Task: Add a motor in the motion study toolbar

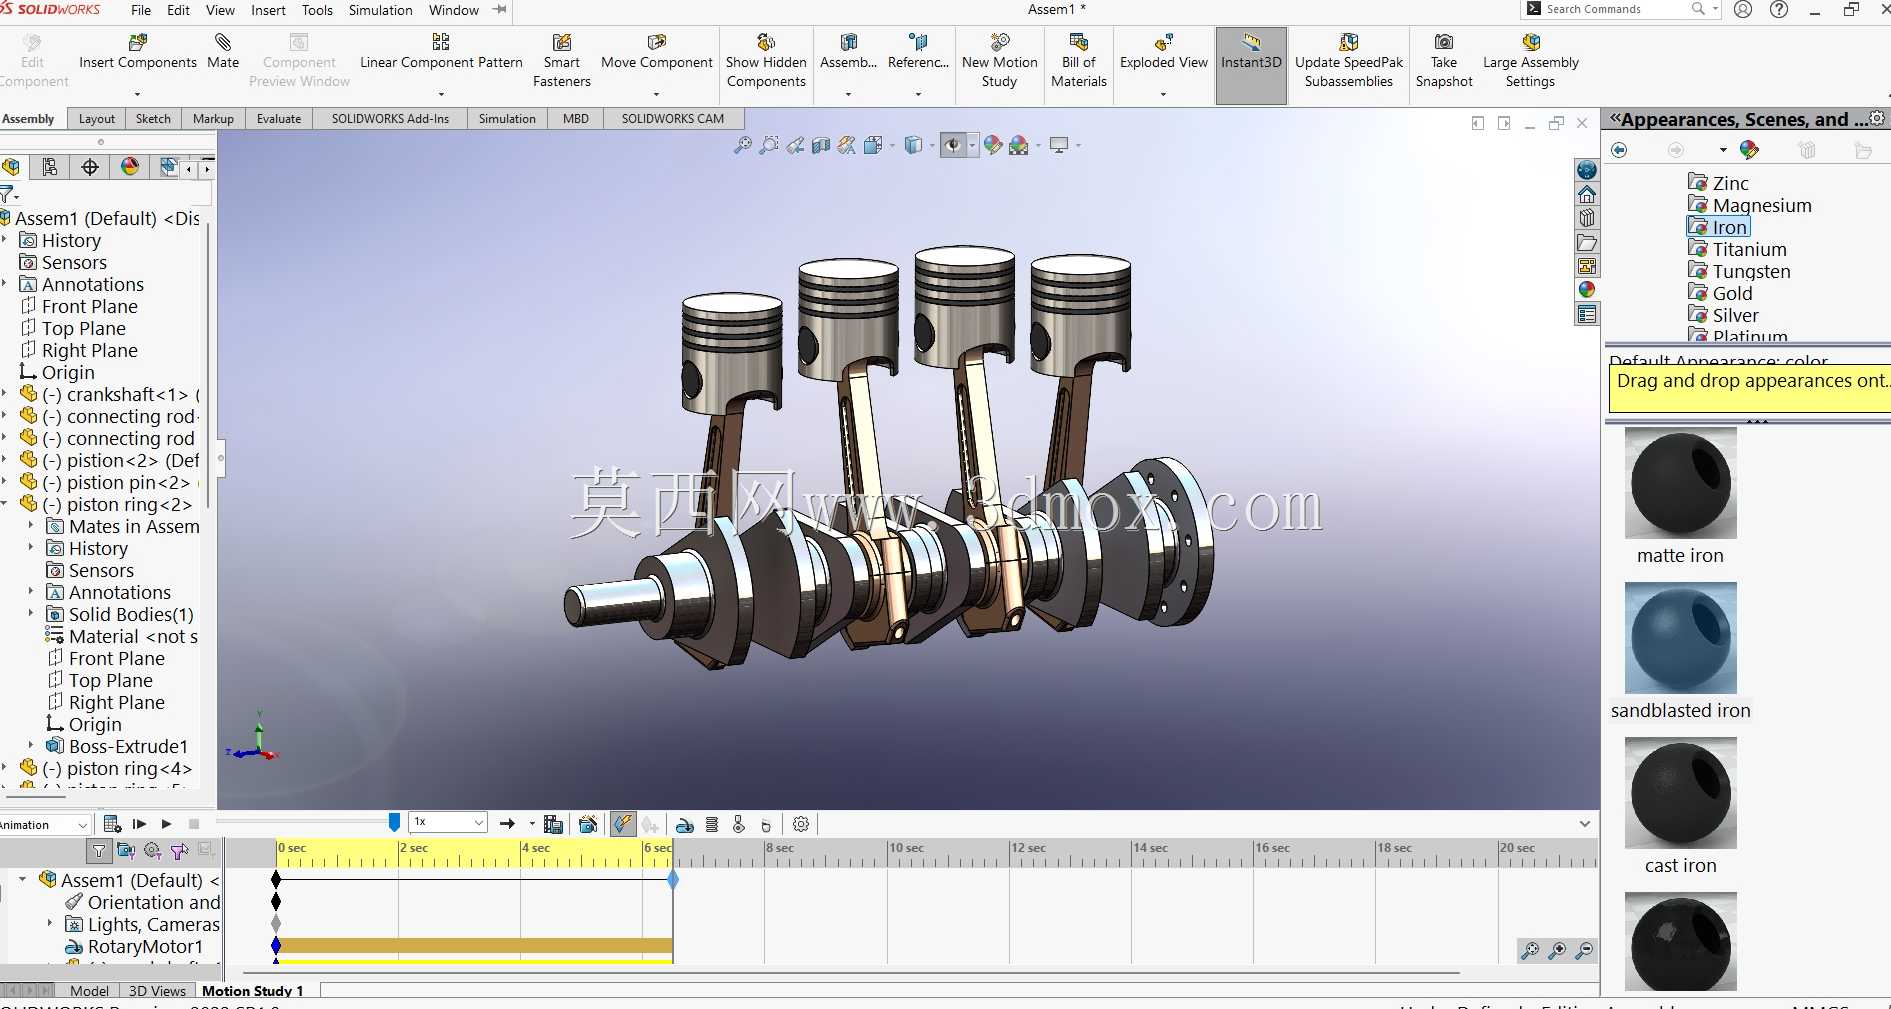Action: pyautogui.click(x=685, y=824)
